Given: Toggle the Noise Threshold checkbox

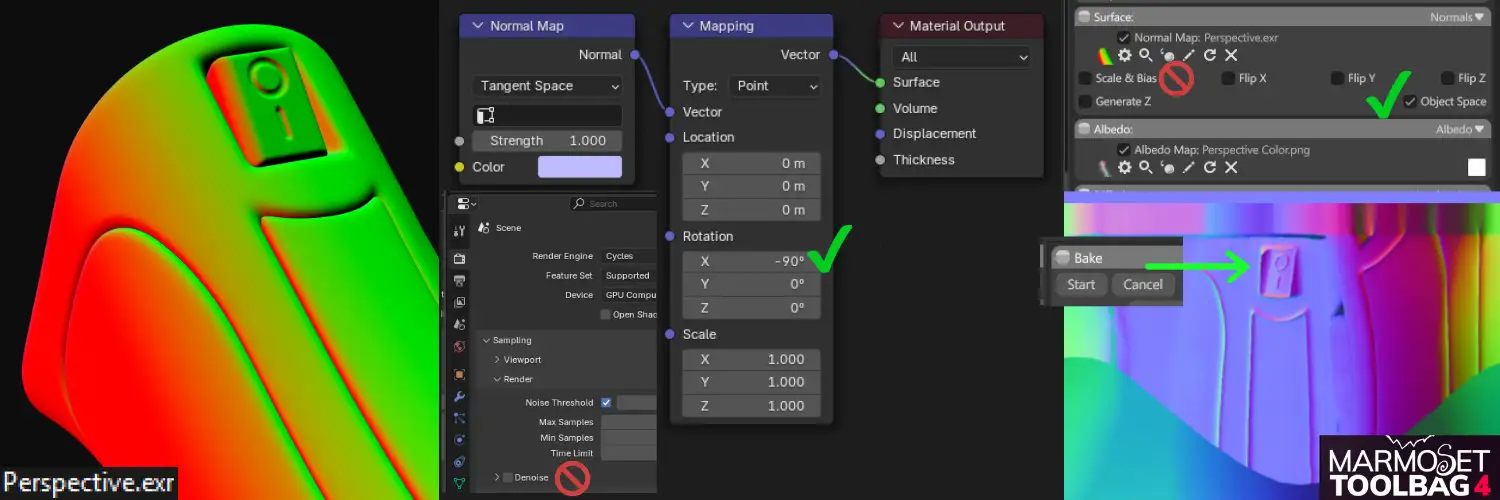Looking at the screenshot, I should [x=606, y=403].
